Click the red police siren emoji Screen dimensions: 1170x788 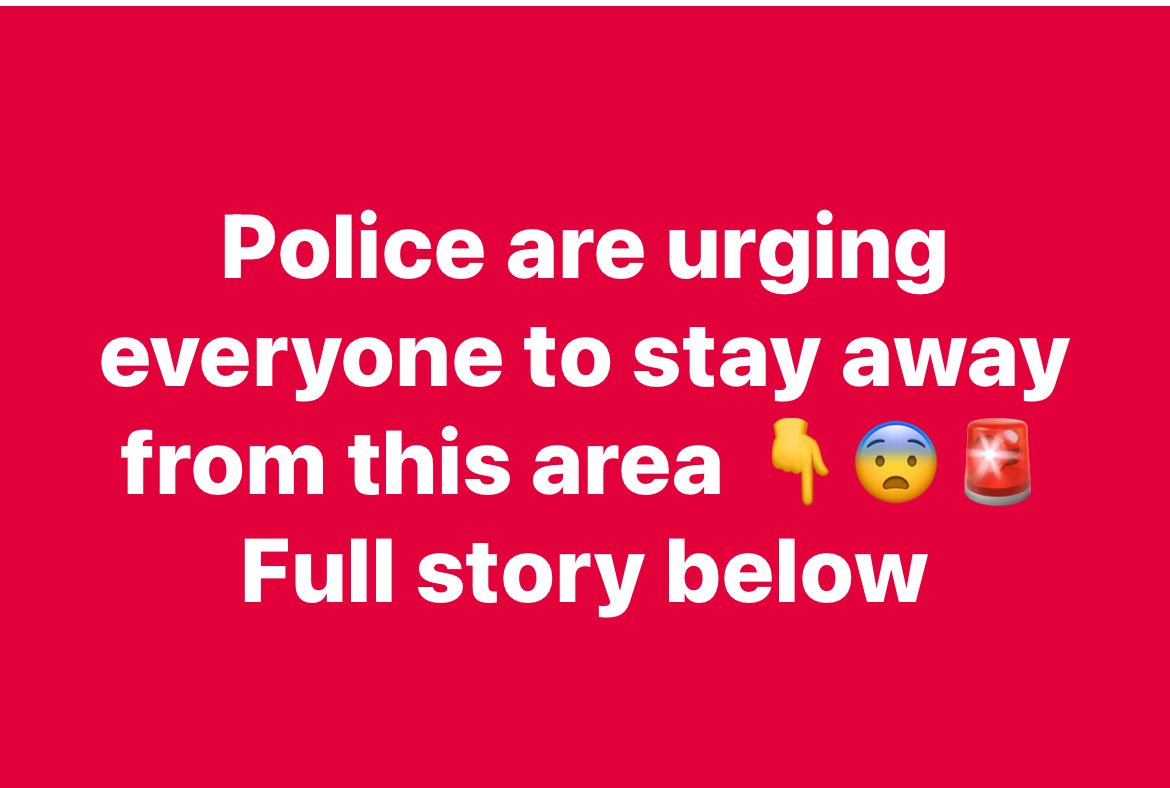(998, 461)
